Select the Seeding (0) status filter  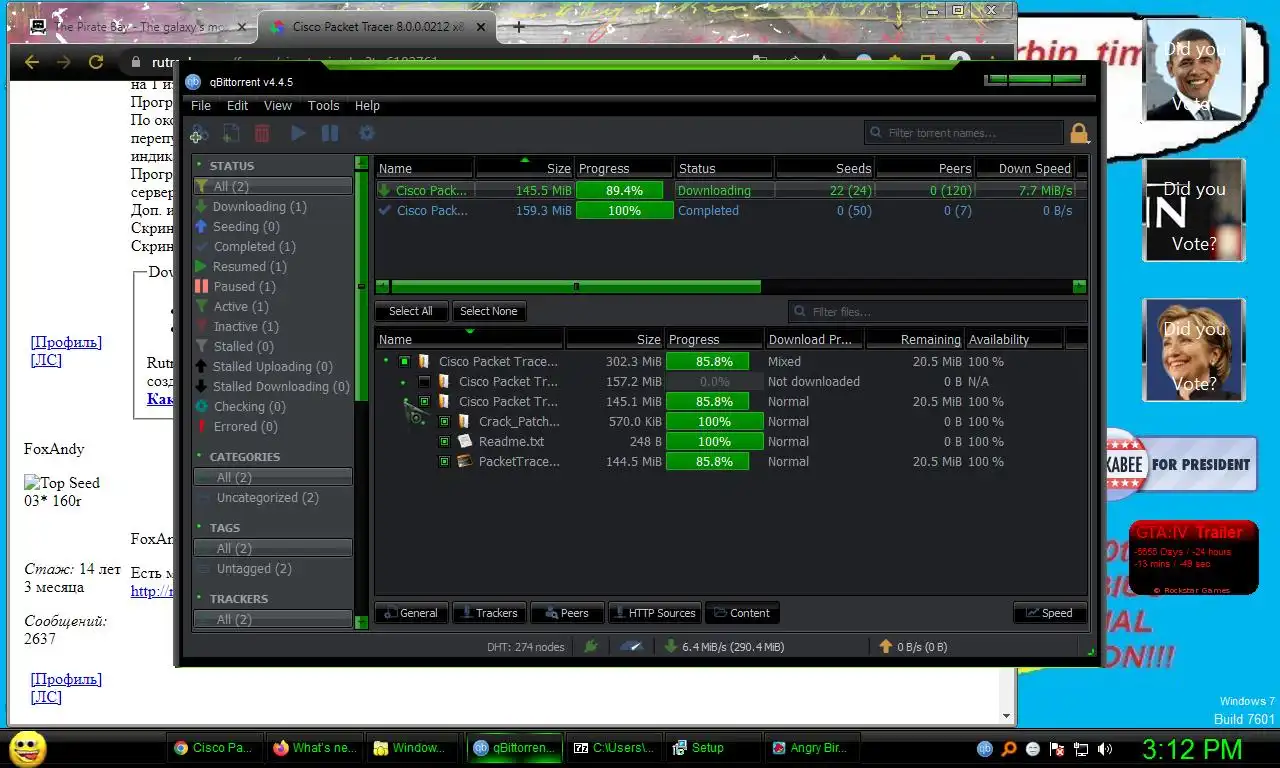(x=245, y=227)
